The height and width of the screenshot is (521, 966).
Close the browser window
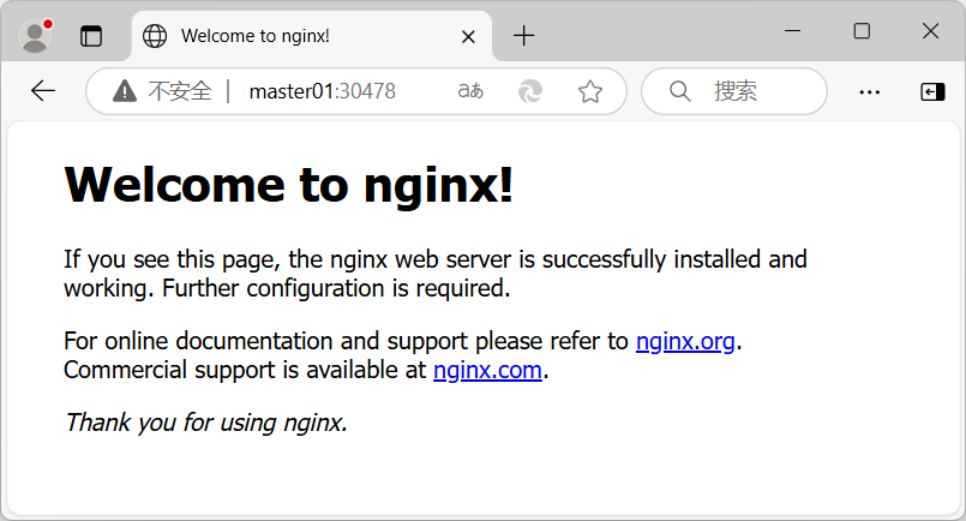pyautogui.click(x=930, y=31)
